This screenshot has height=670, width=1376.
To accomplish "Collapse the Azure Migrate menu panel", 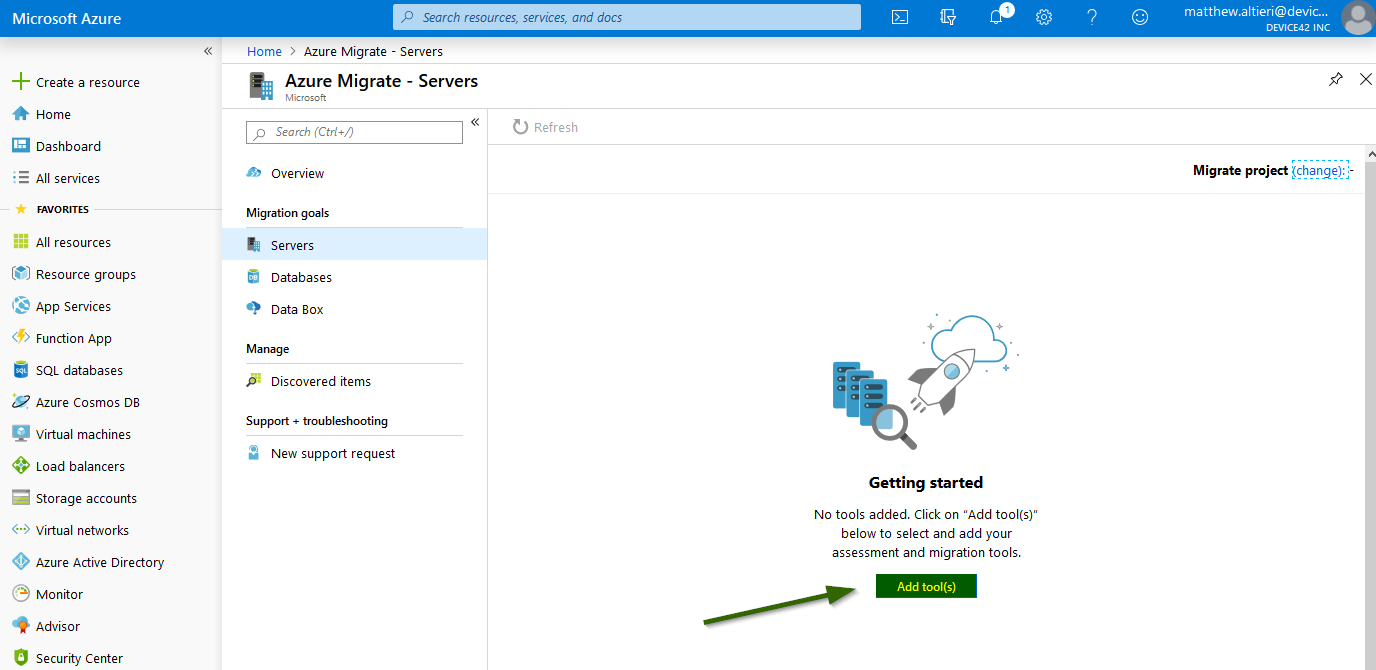I will click(x=475, y=122).
